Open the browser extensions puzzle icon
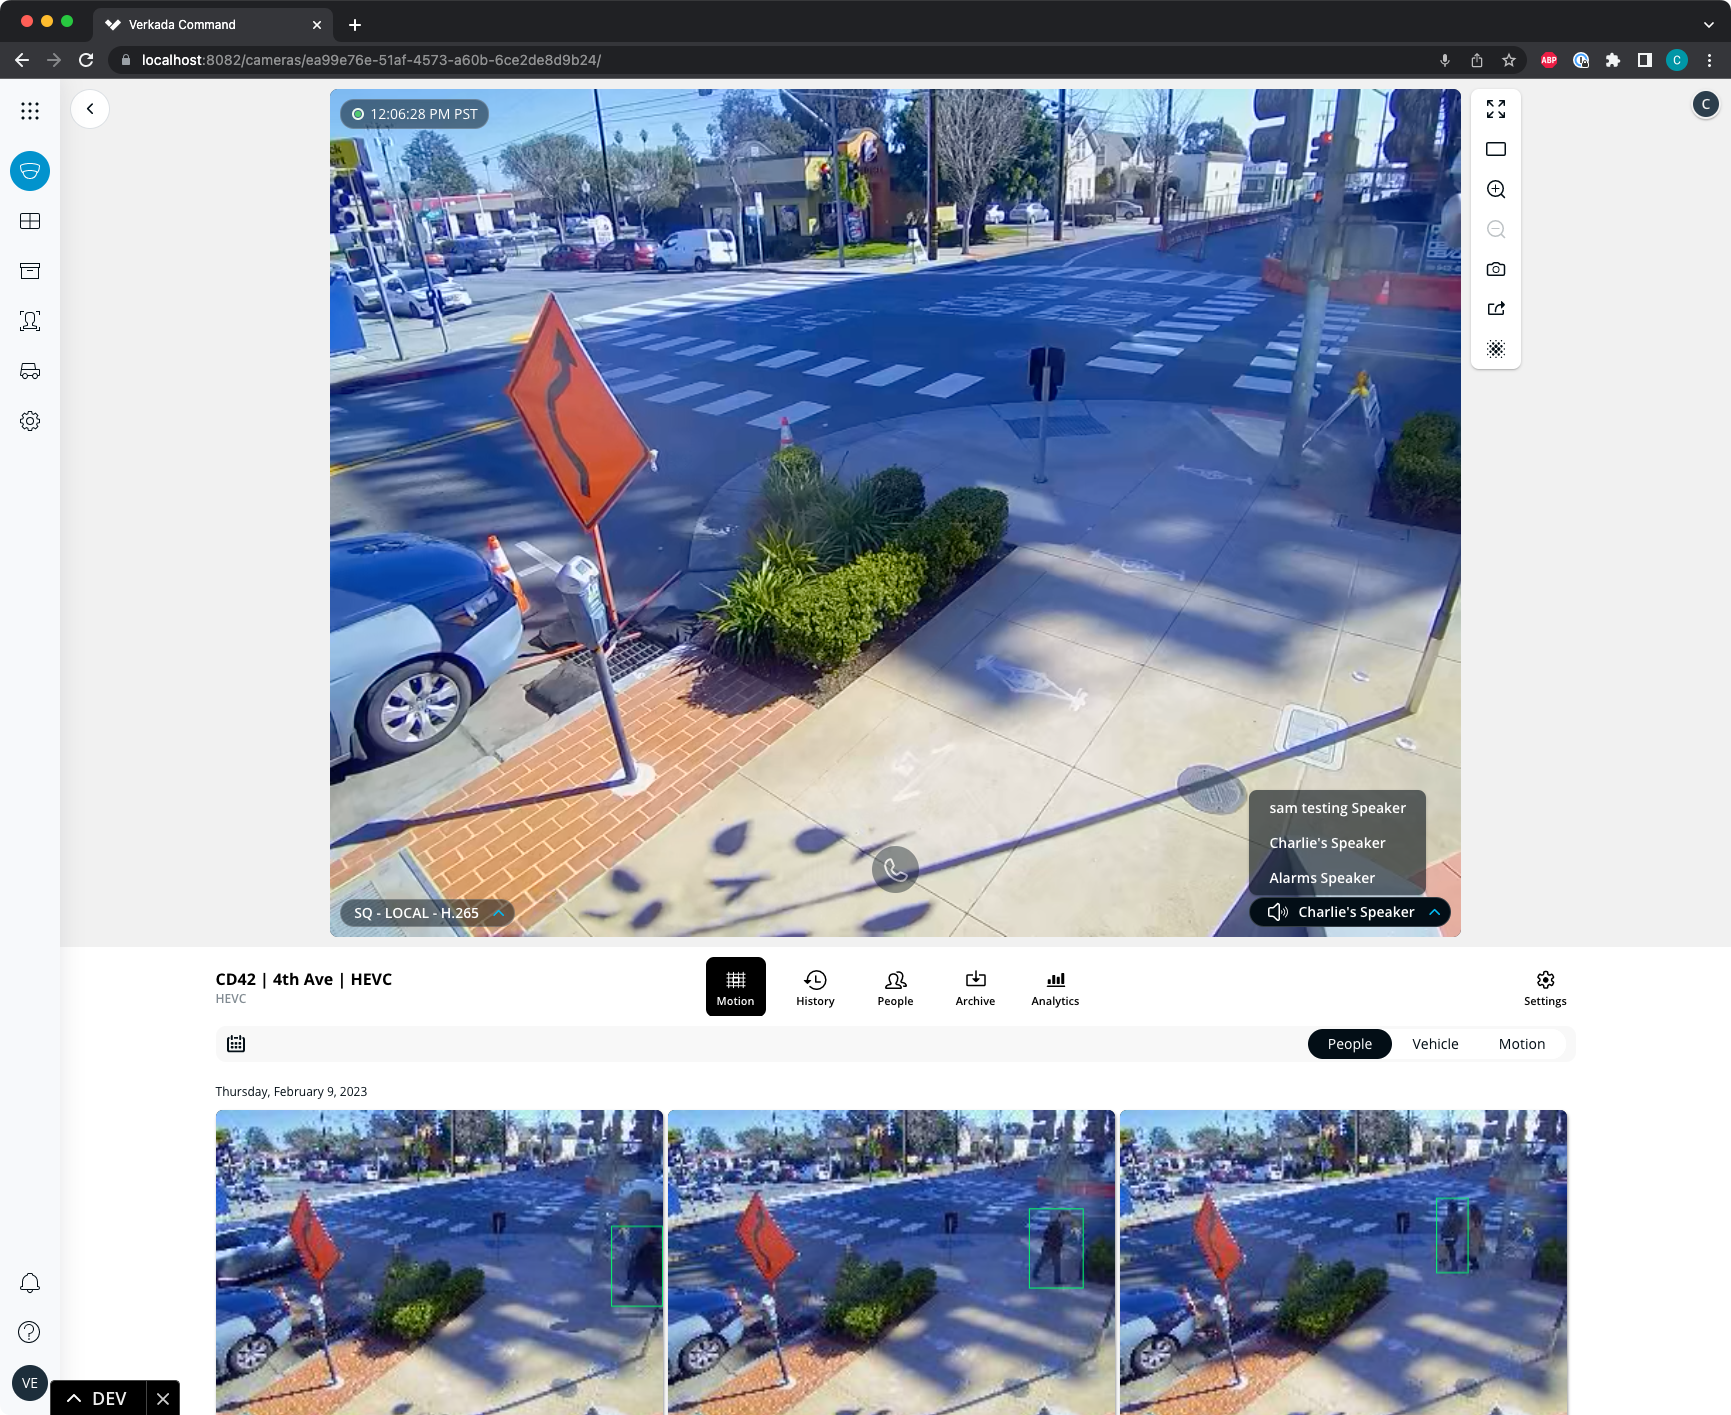 click(x=1613, y=60)
